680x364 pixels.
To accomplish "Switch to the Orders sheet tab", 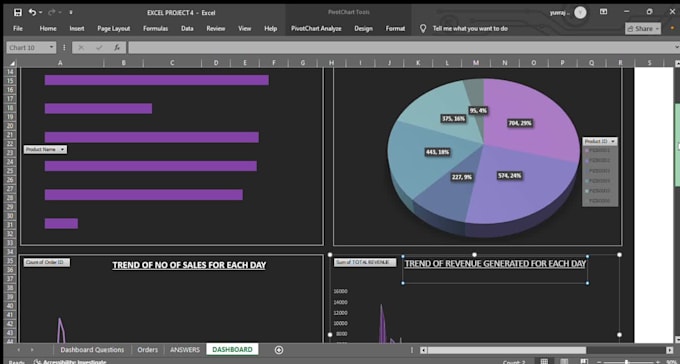I will [147, 350].
